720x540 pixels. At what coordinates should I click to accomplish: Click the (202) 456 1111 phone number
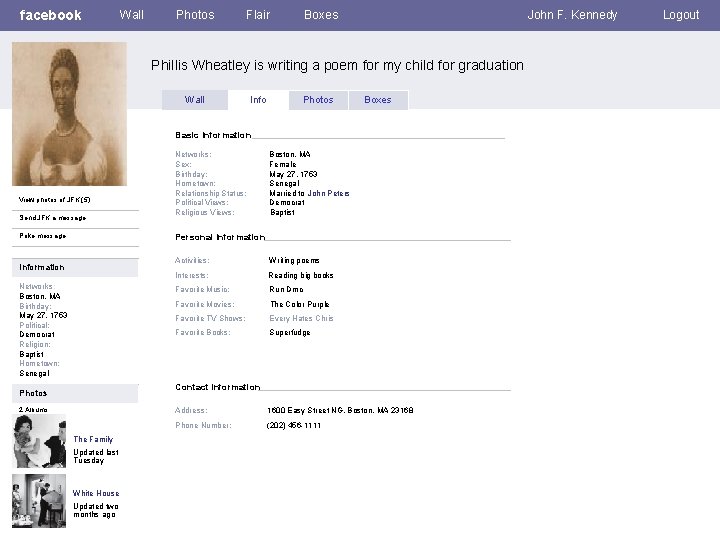pos(293,425)
